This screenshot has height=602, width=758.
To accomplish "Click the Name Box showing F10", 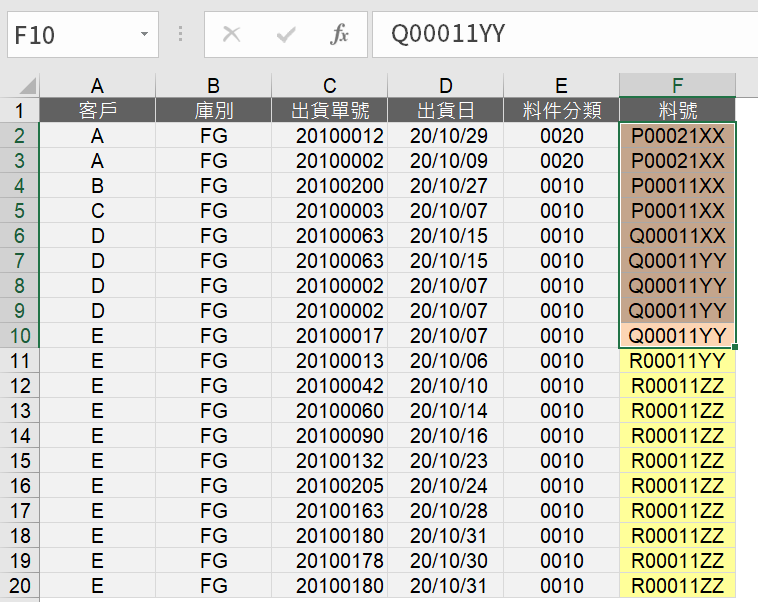I will (83, 35).
